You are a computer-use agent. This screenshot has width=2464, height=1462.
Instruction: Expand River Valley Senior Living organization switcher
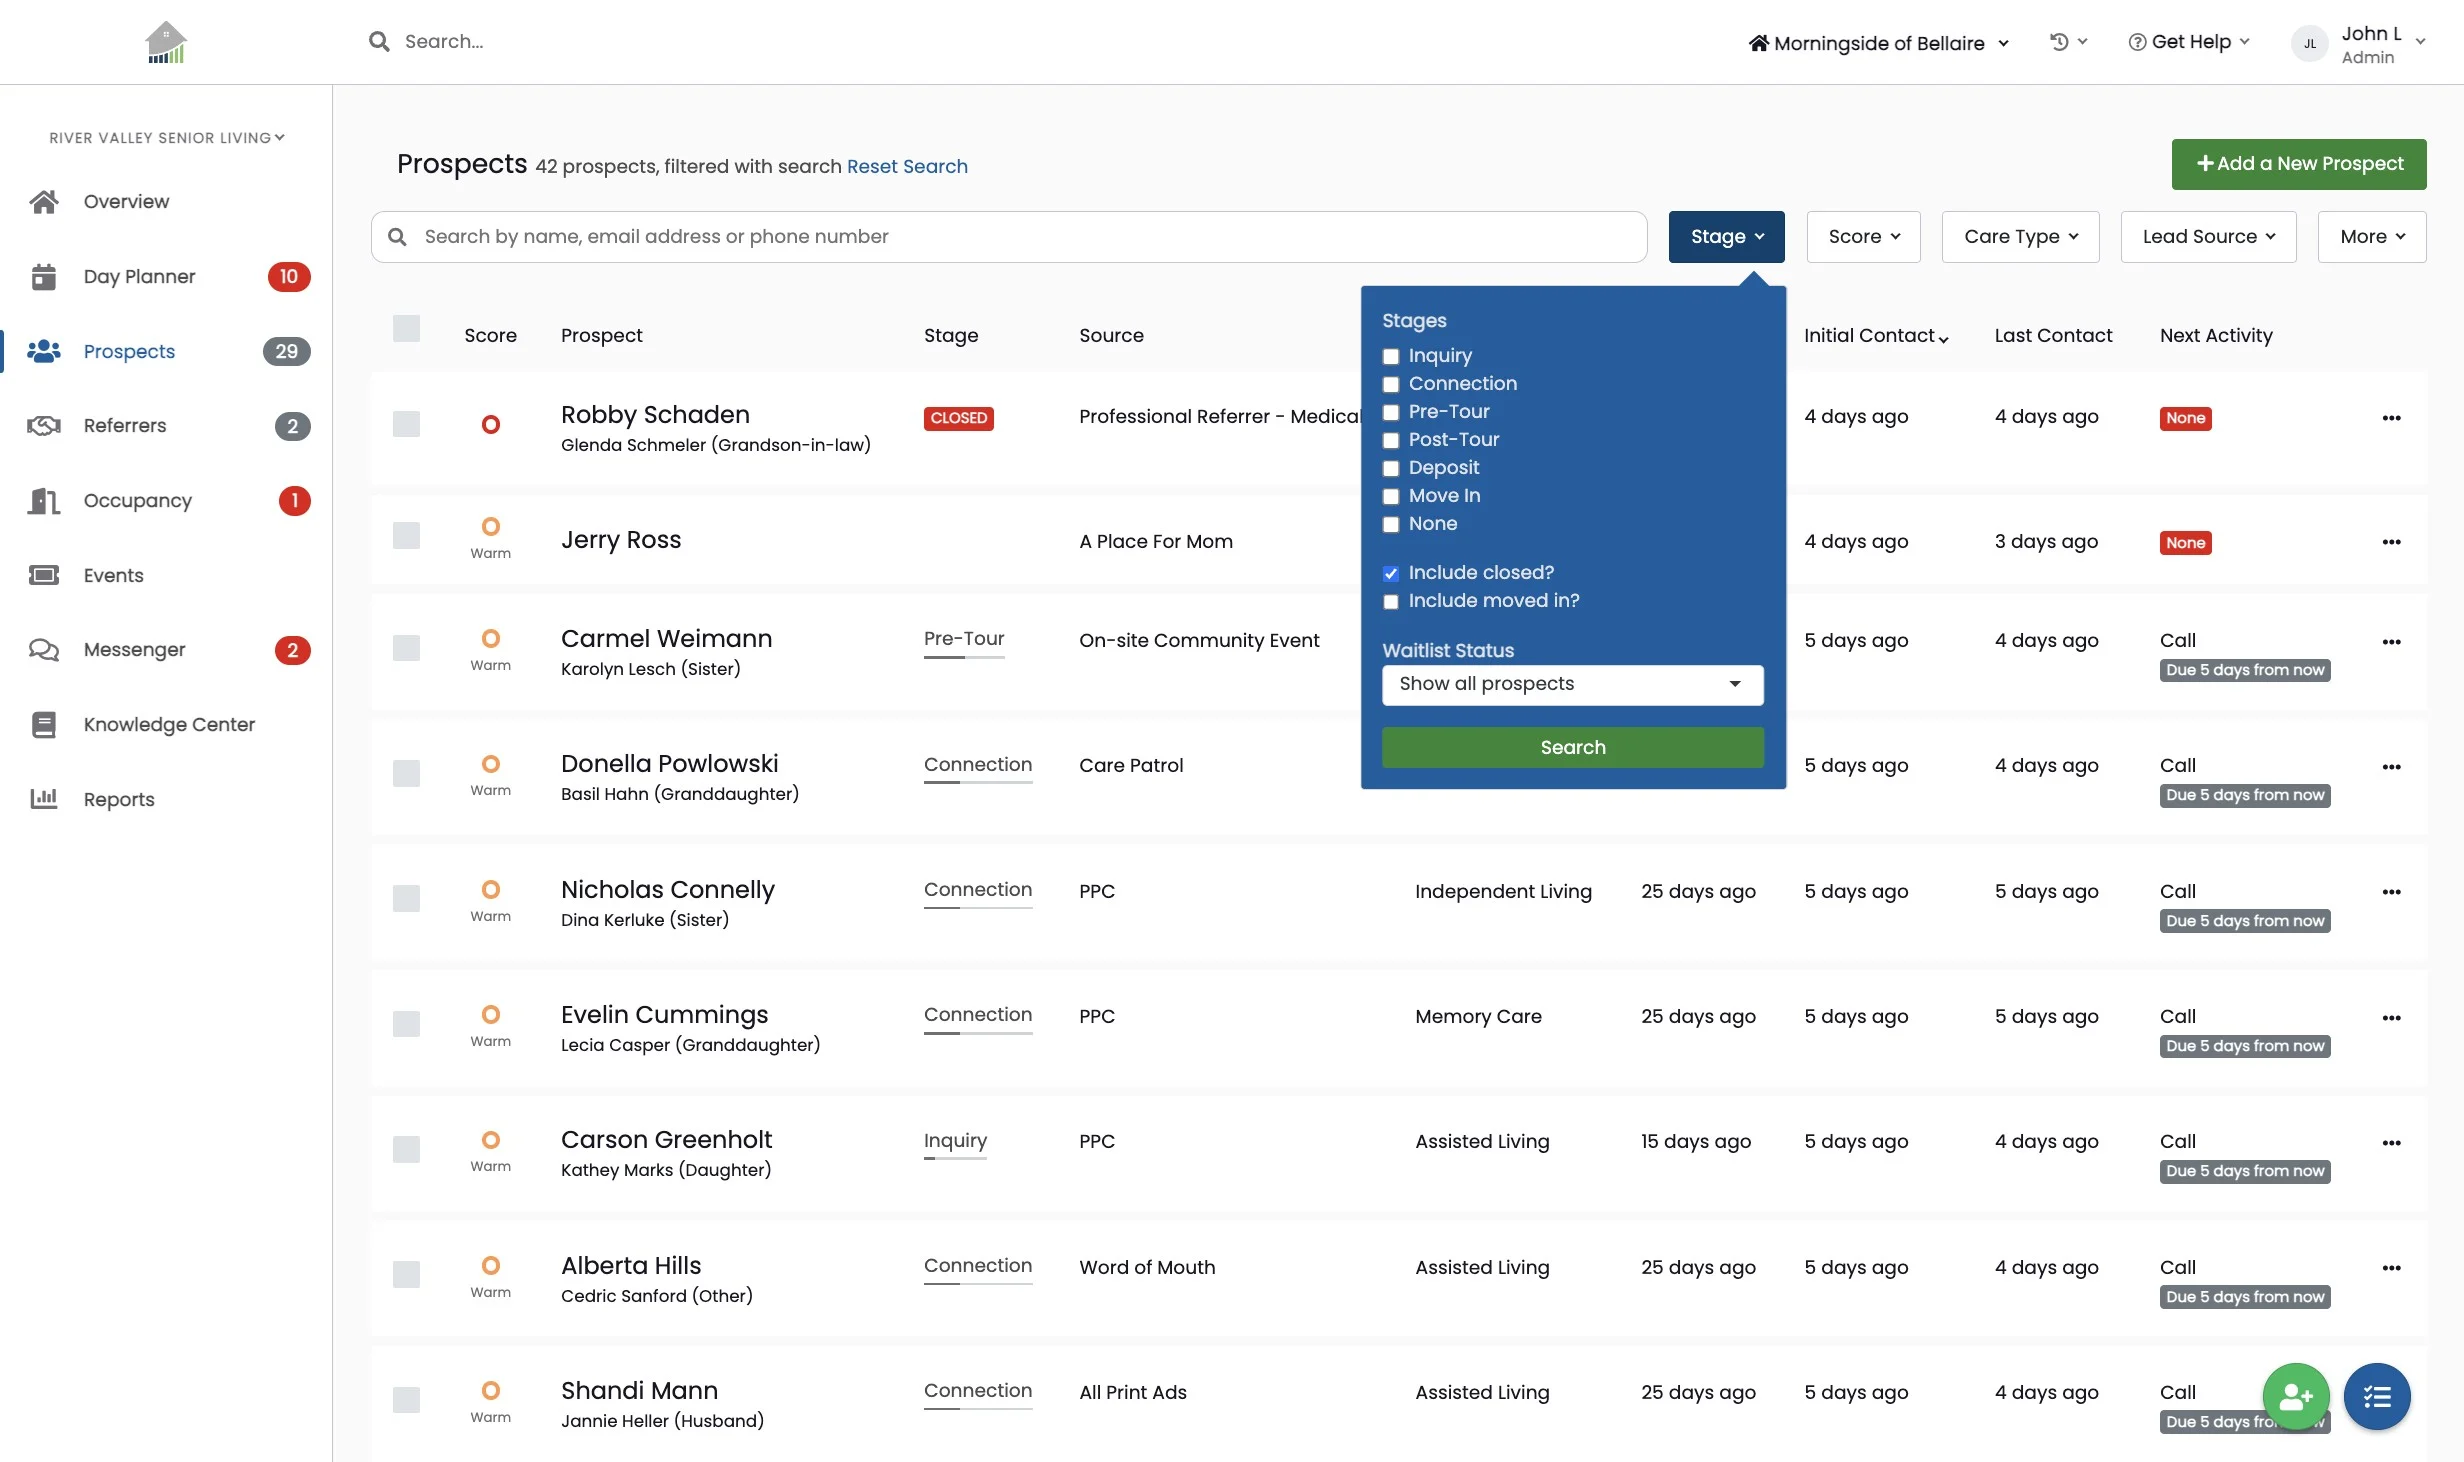[167, 138]
